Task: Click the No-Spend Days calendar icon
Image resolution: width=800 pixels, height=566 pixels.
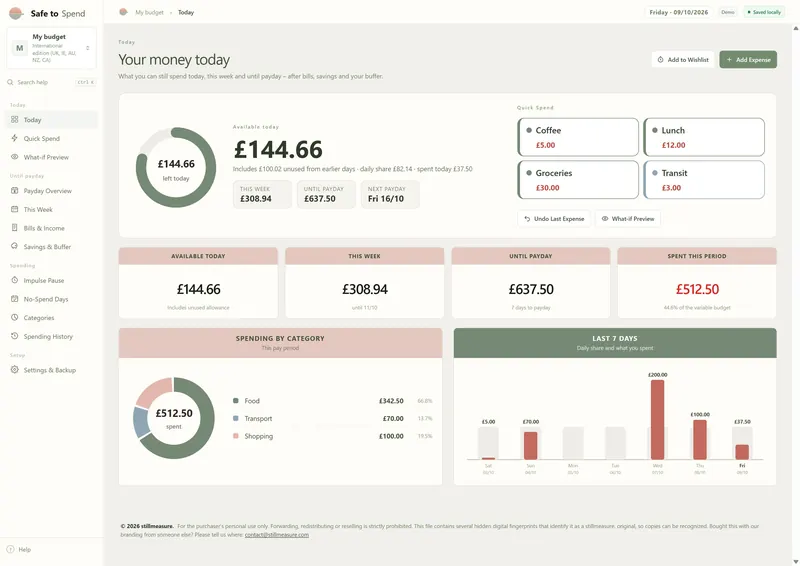Action: (14, 299)
